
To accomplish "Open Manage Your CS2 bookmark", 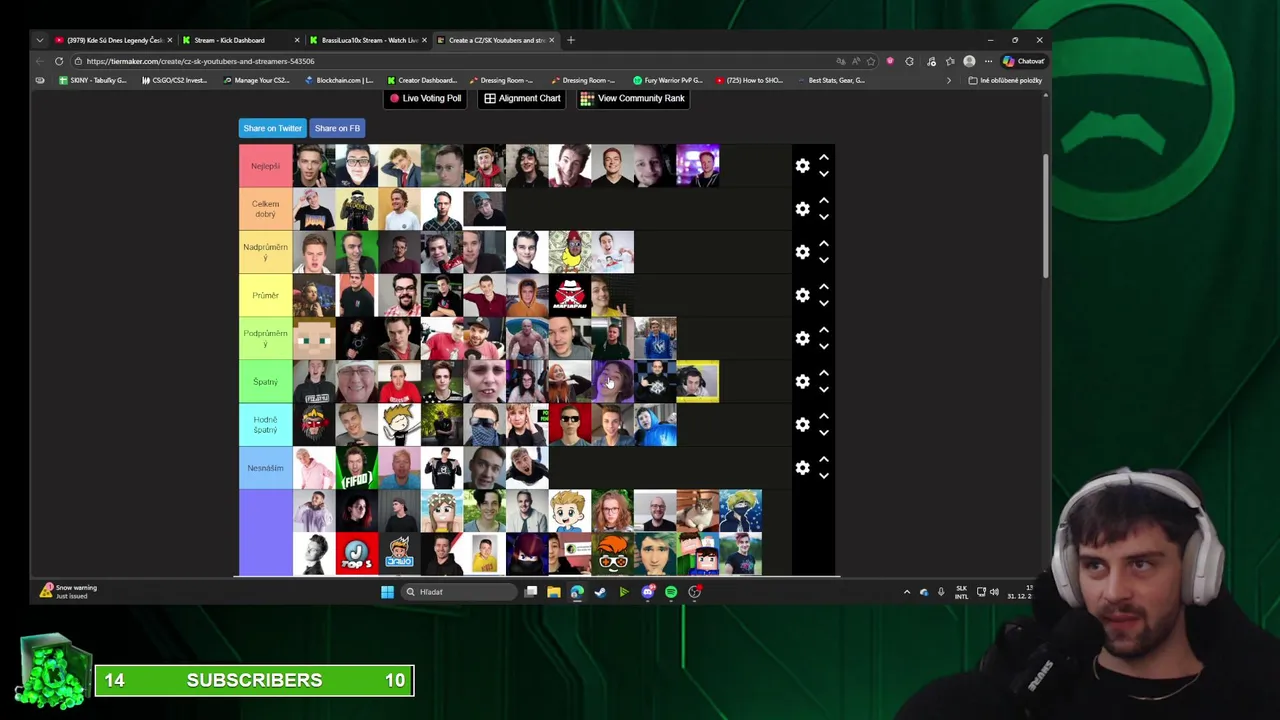I will point(257,80).
